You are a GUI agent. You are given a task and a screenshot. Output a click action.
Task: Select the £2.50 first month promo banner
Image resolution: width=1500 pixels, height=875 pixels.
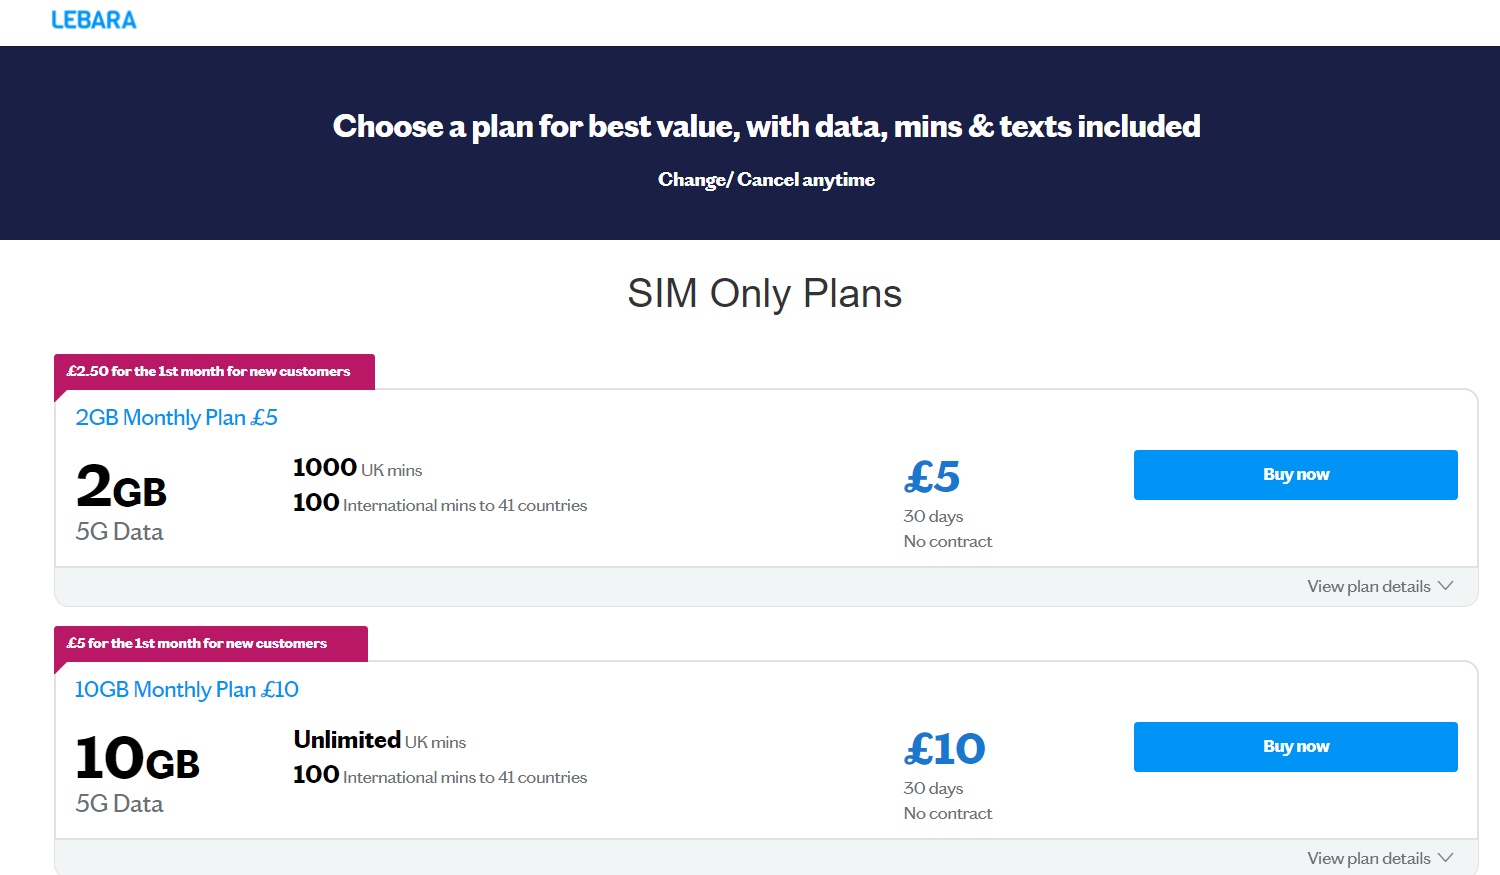[214, 372]
